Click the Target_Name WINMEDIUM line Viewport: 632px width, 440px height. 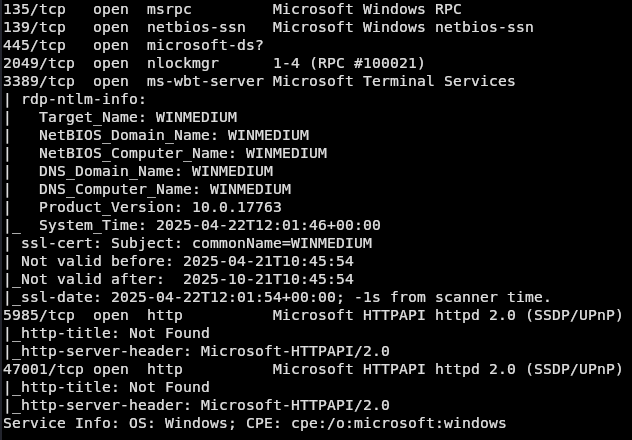tap(138, 117)
